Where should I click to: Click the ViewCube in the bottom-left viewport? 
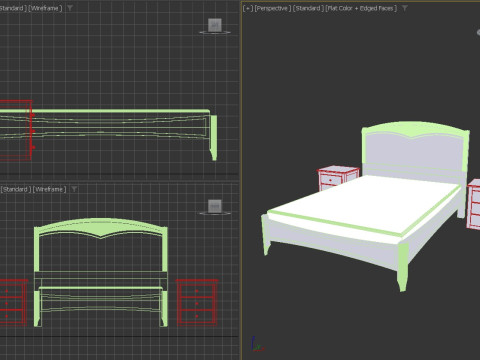215,206
